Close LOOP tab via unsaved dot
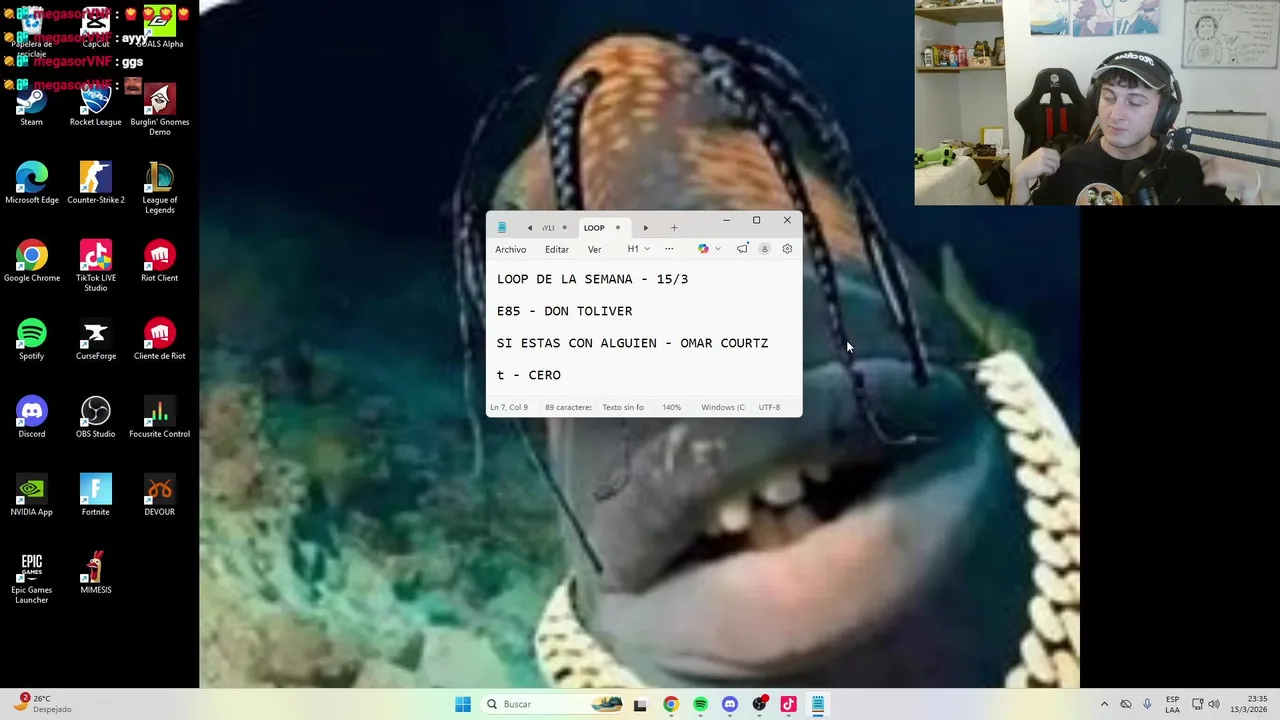This screenshot has height=720, width=1280. tap(617, 227)
